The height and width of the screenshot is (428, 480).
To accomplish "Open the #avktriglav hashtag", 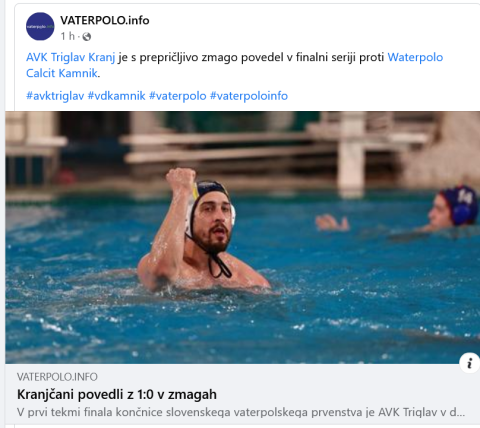I will click(x=55, y=96).
